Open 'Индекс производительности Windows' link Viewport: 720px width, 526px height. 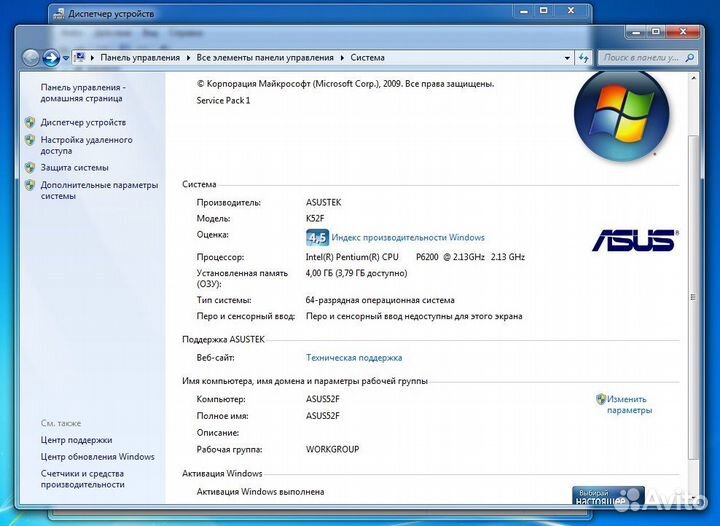click(x=408, y=237)
